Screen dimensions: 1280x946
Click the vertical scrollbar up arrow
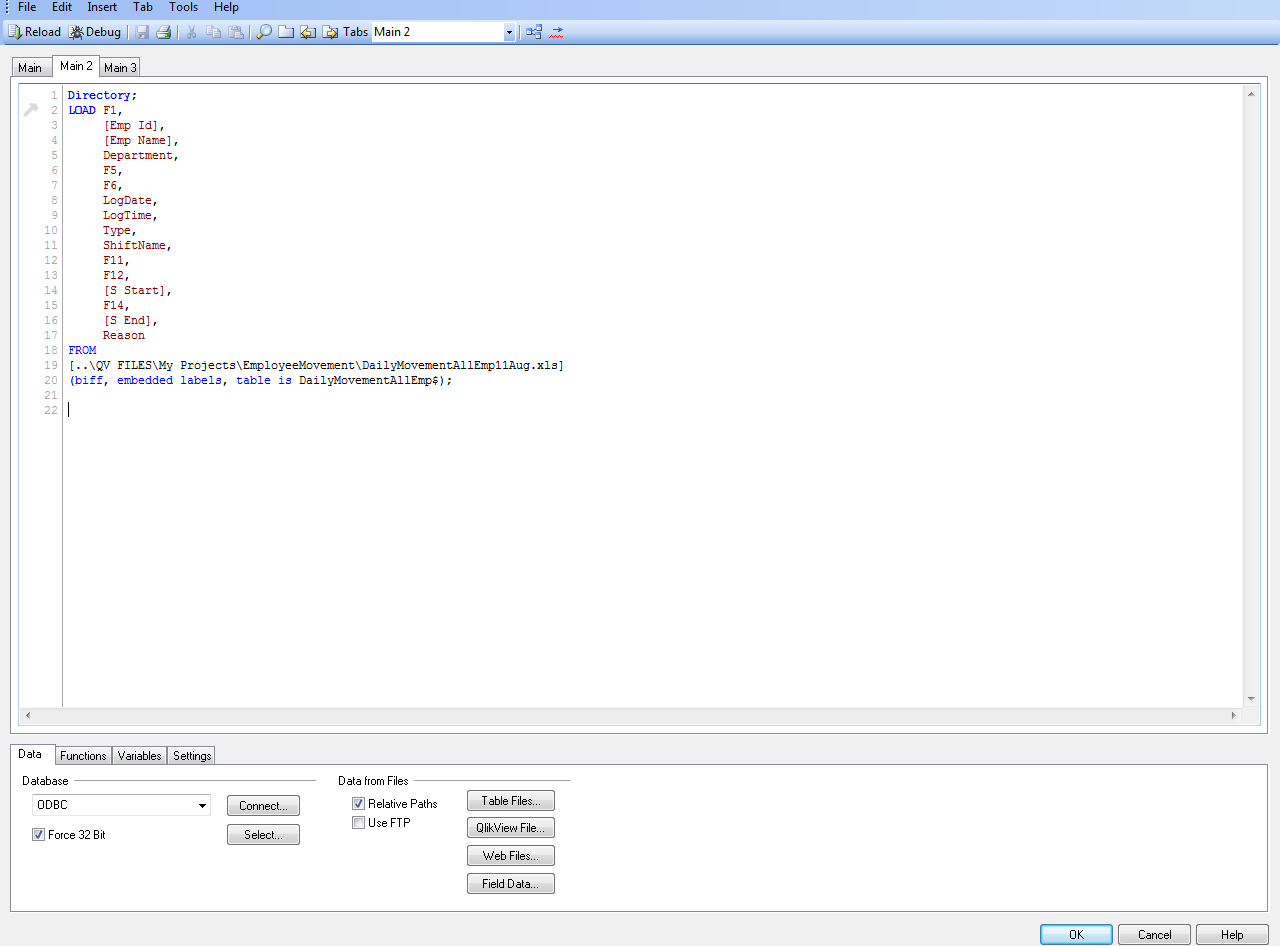[x=1251, y=93]
